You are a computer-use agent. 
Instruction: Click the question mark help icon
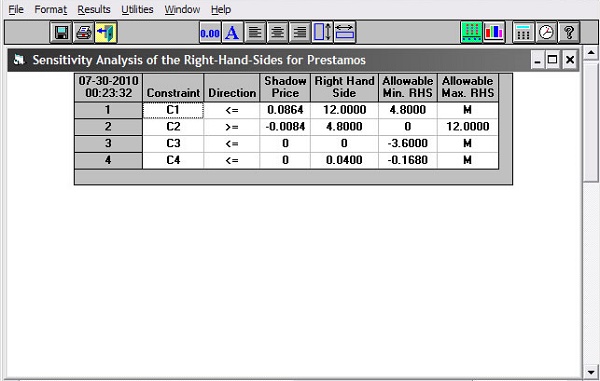[x=569, y=33]
